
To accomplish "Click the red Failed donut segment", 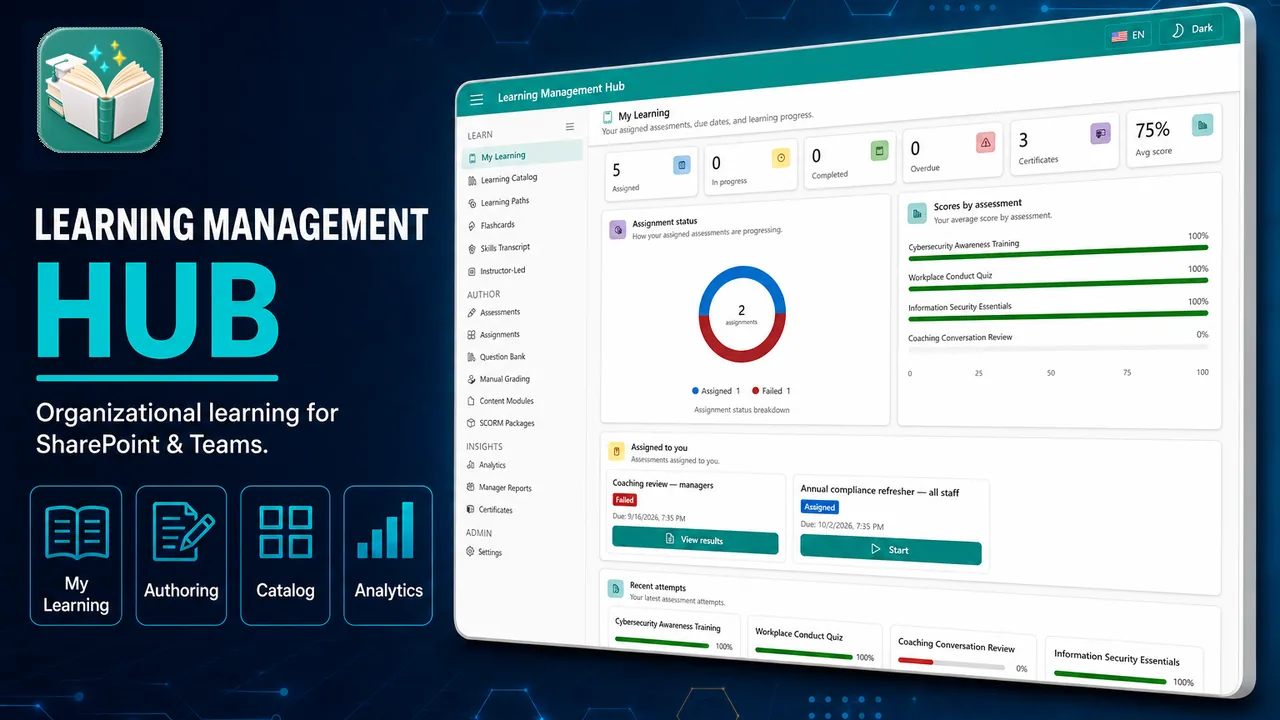I will point(742,353).
